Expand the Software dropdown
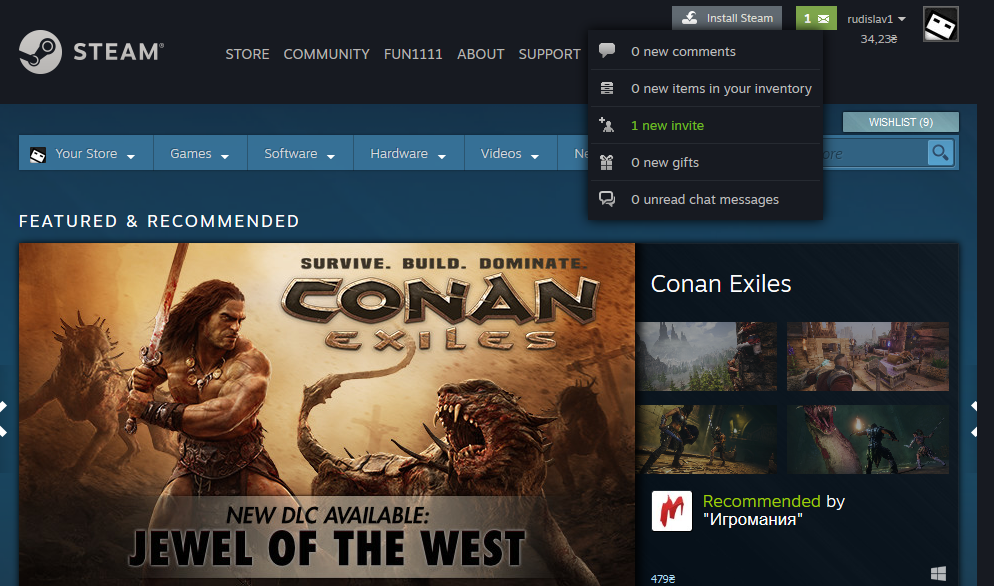This screenshot has width=994, height=586. [330, 156]
